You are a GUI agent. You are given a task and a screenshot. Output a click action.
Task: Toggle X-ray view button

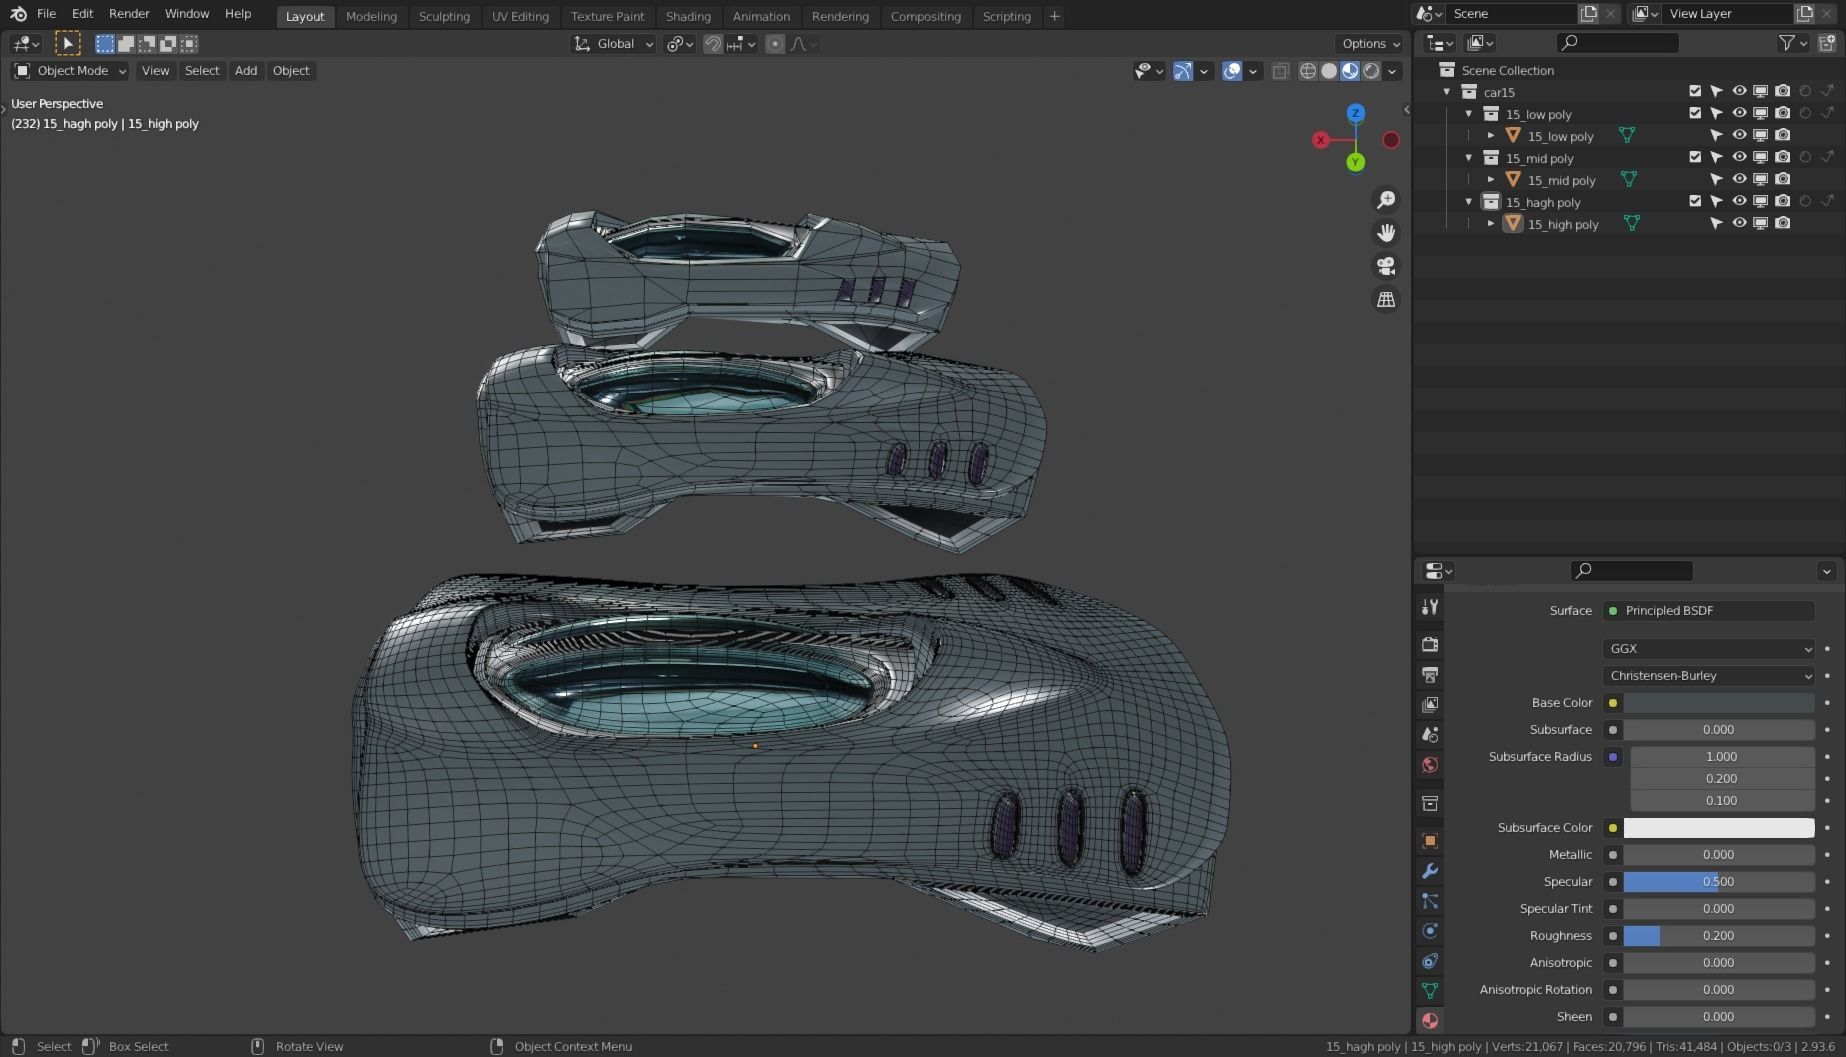[1280, 71]
